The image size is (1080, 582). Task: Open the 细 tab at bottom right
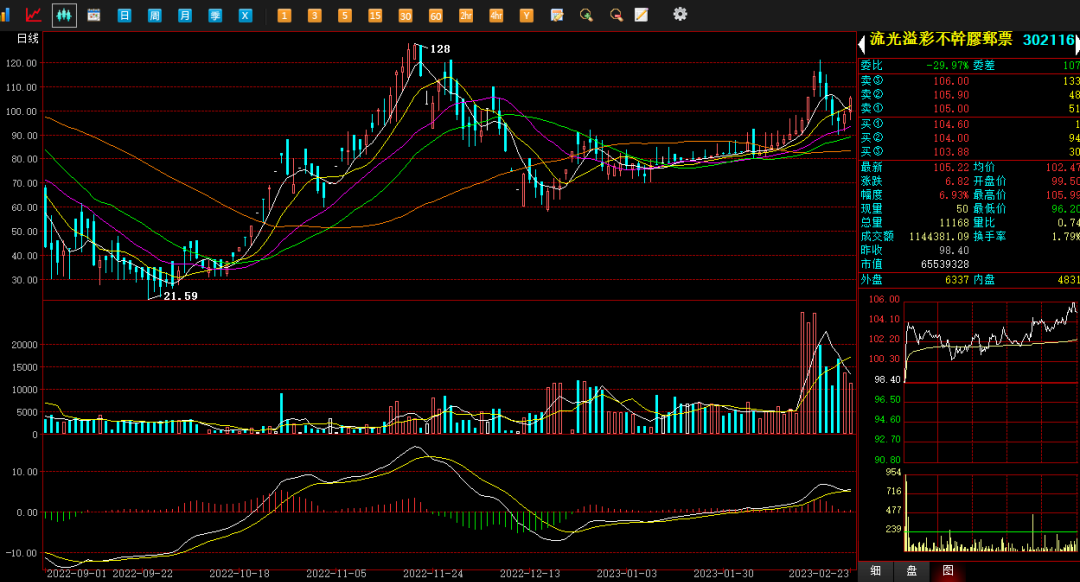click(x=876, y=571)
